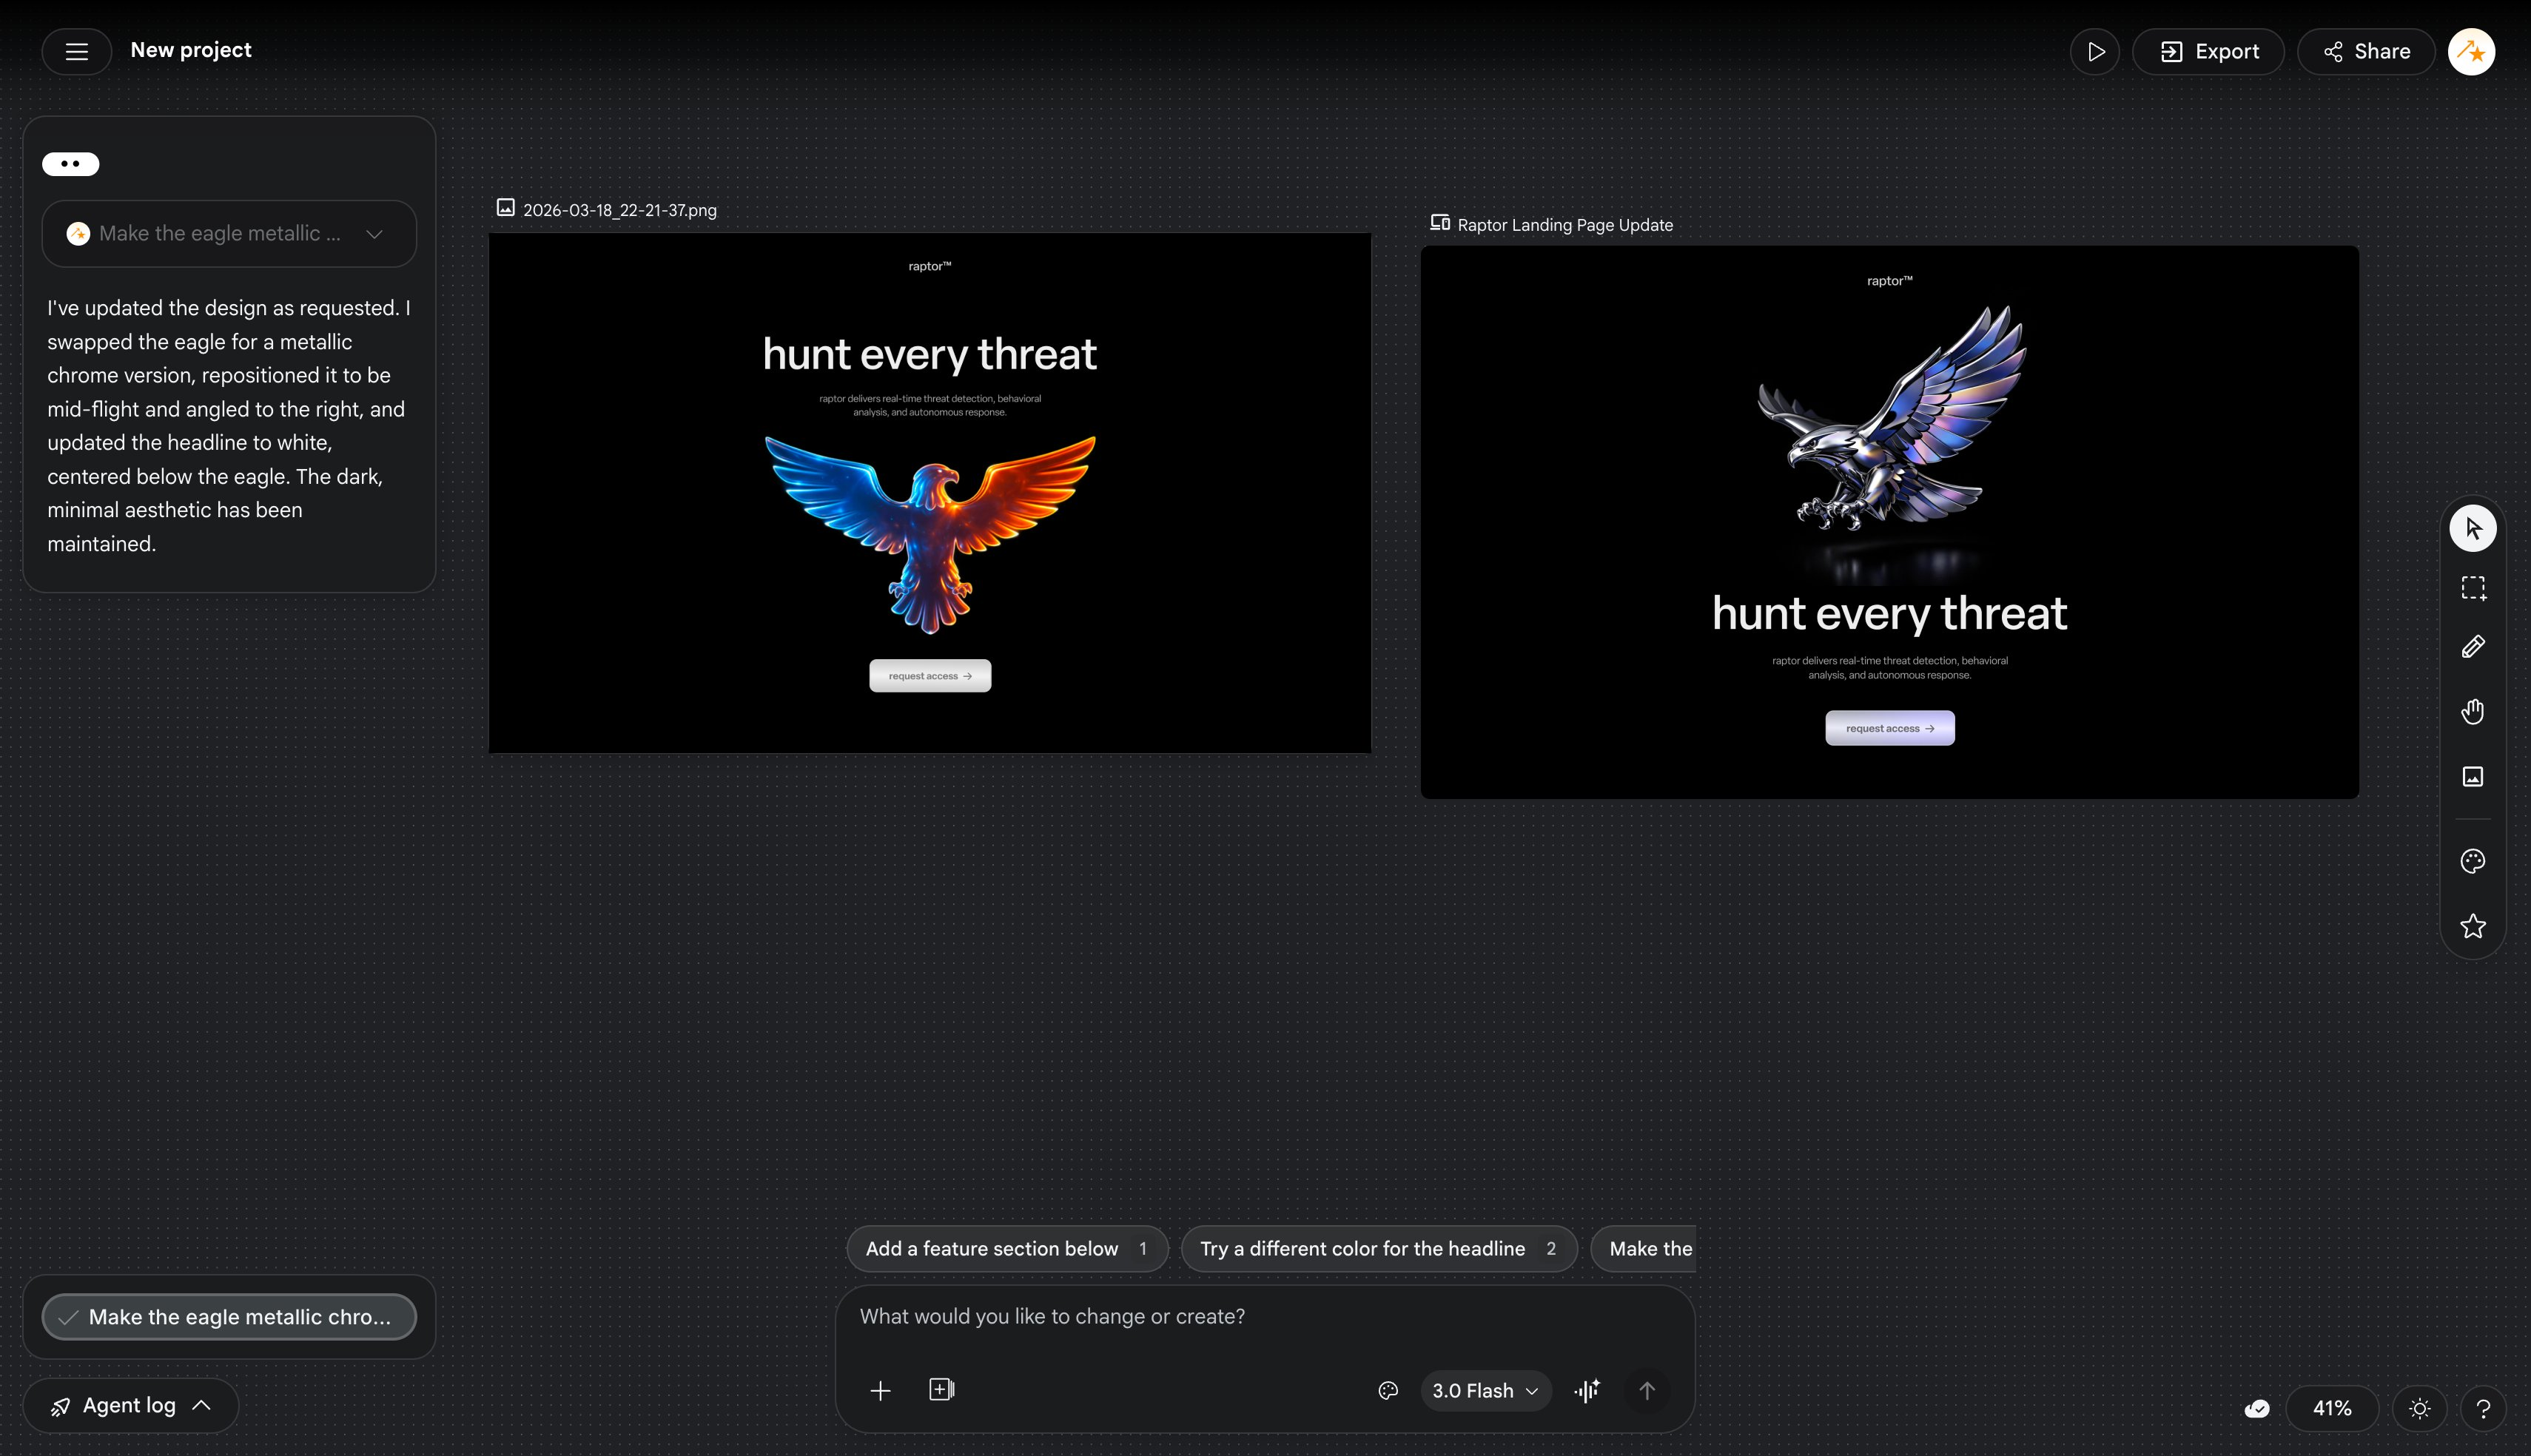Toggle light/dark theme sun icon
The width and height of the screenshot is (2531, 1456).
click(x=2419, y=1409)
